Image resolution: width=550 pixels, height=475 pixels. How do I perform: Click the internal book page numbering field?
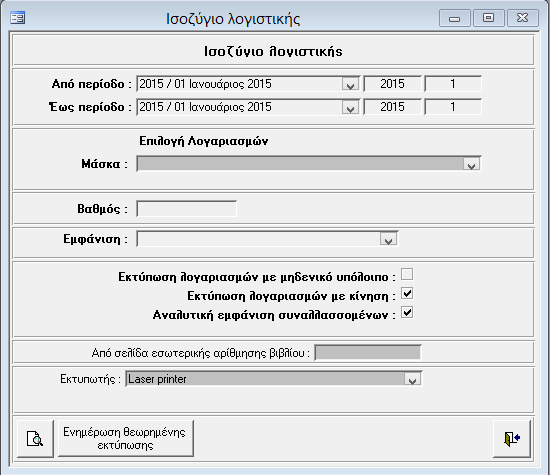368,353
